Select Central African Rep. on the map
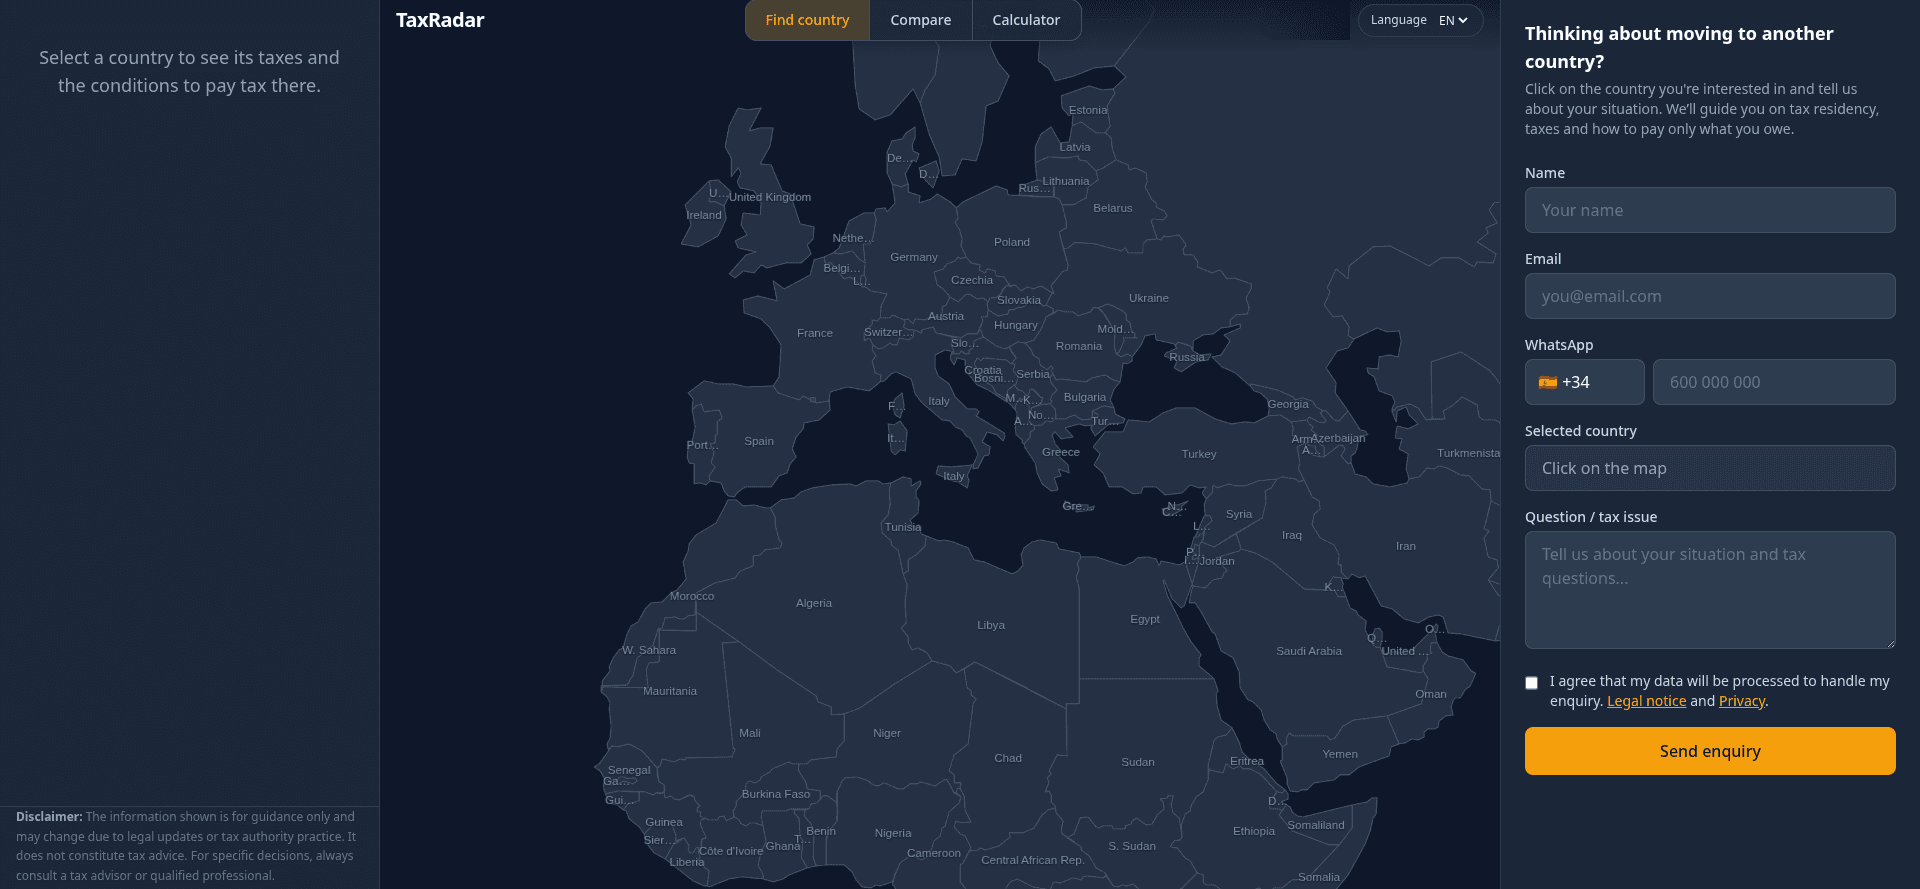The width and height of the screenshot is (1920, 889). click(x=1032, y=860)
